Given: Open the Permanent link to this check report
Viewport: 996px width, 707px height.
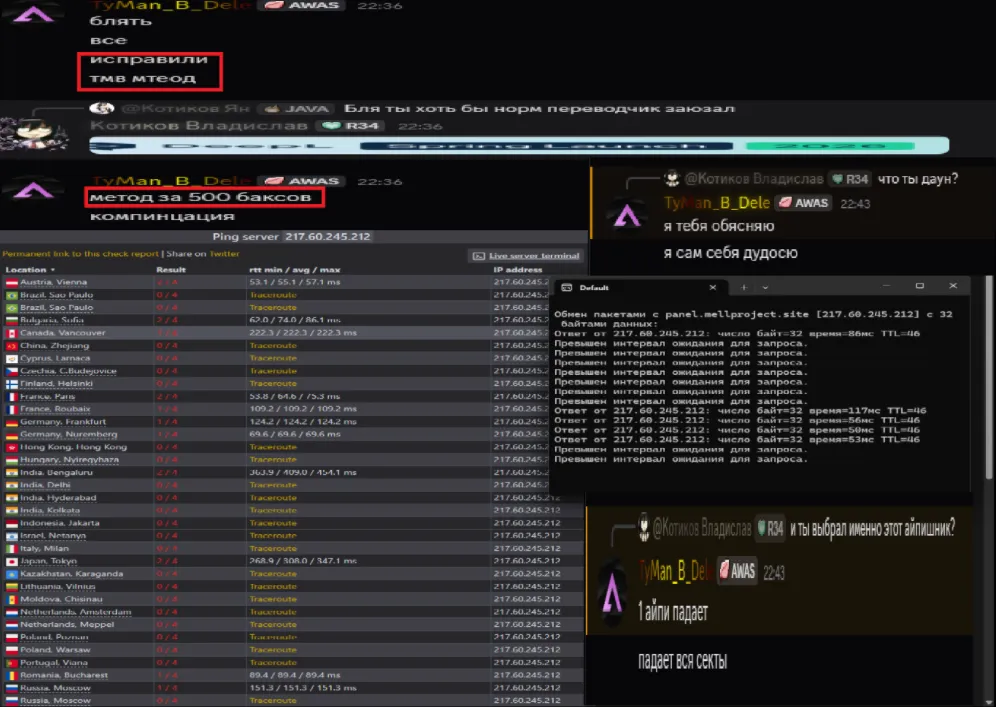Looking at the screenshot, I should [80, 254].
